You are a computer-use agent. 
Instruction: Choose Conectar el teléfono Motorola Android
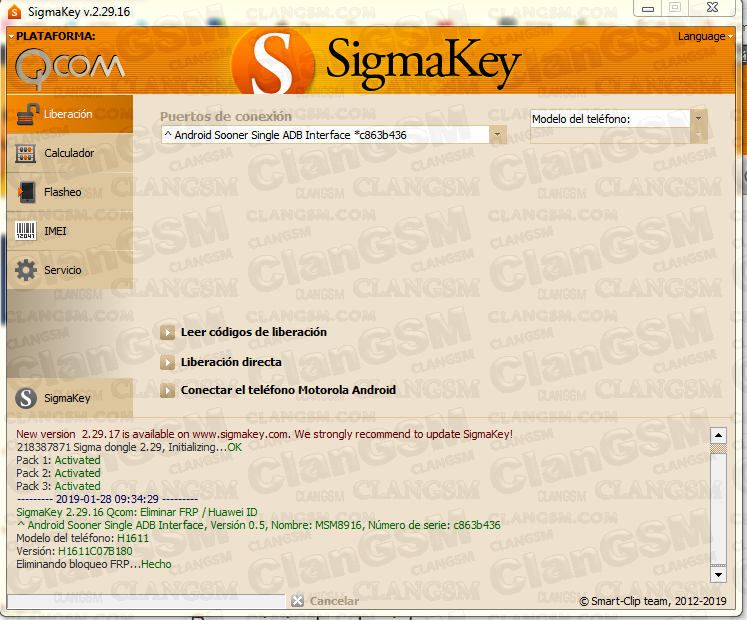(x=288, y=390)
